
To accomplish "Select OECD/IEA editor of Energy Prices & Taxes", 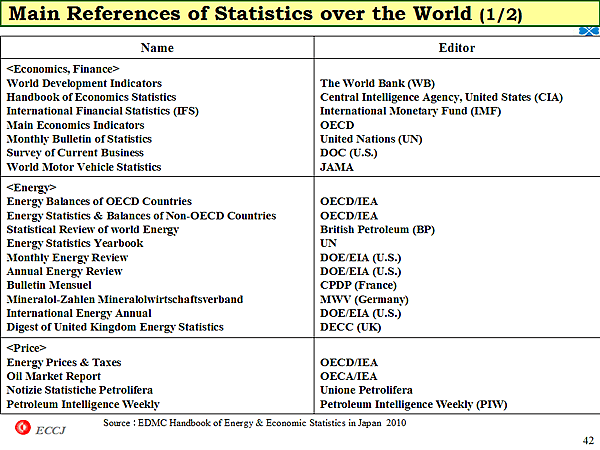I will (349, 362).
